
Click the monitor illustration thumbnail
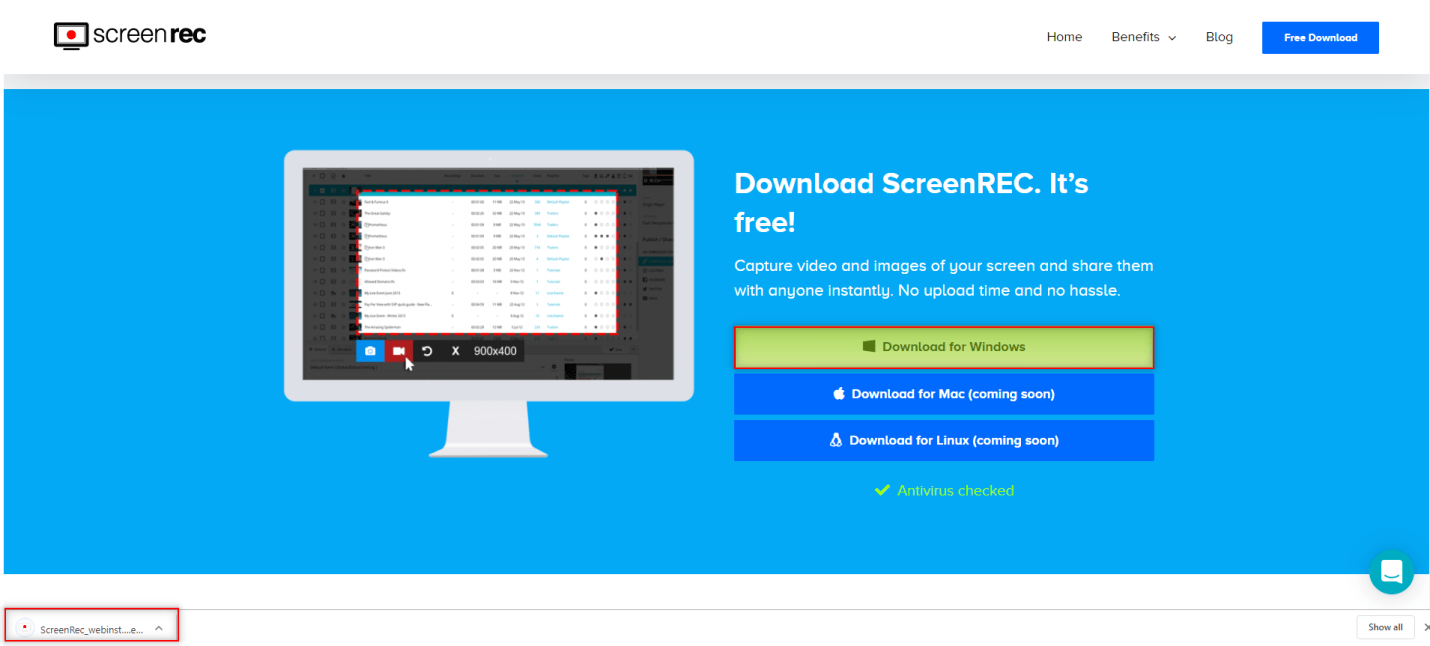[x=489, y=303]
